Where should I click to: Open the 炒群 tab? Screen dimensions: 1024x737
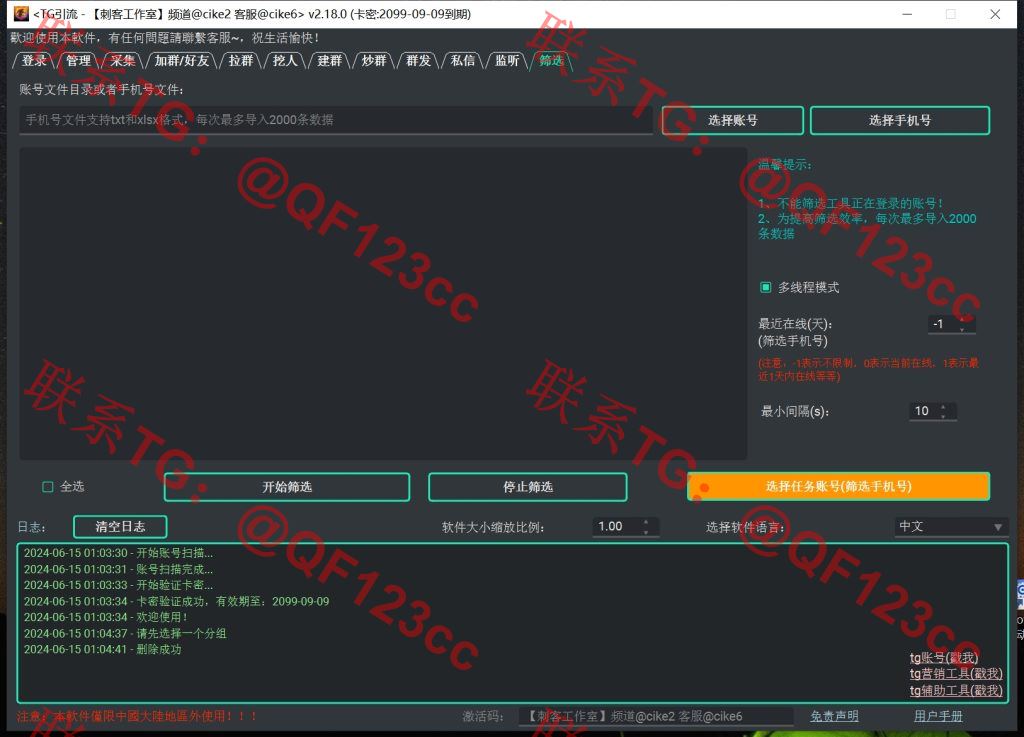[x=374, y=61]
